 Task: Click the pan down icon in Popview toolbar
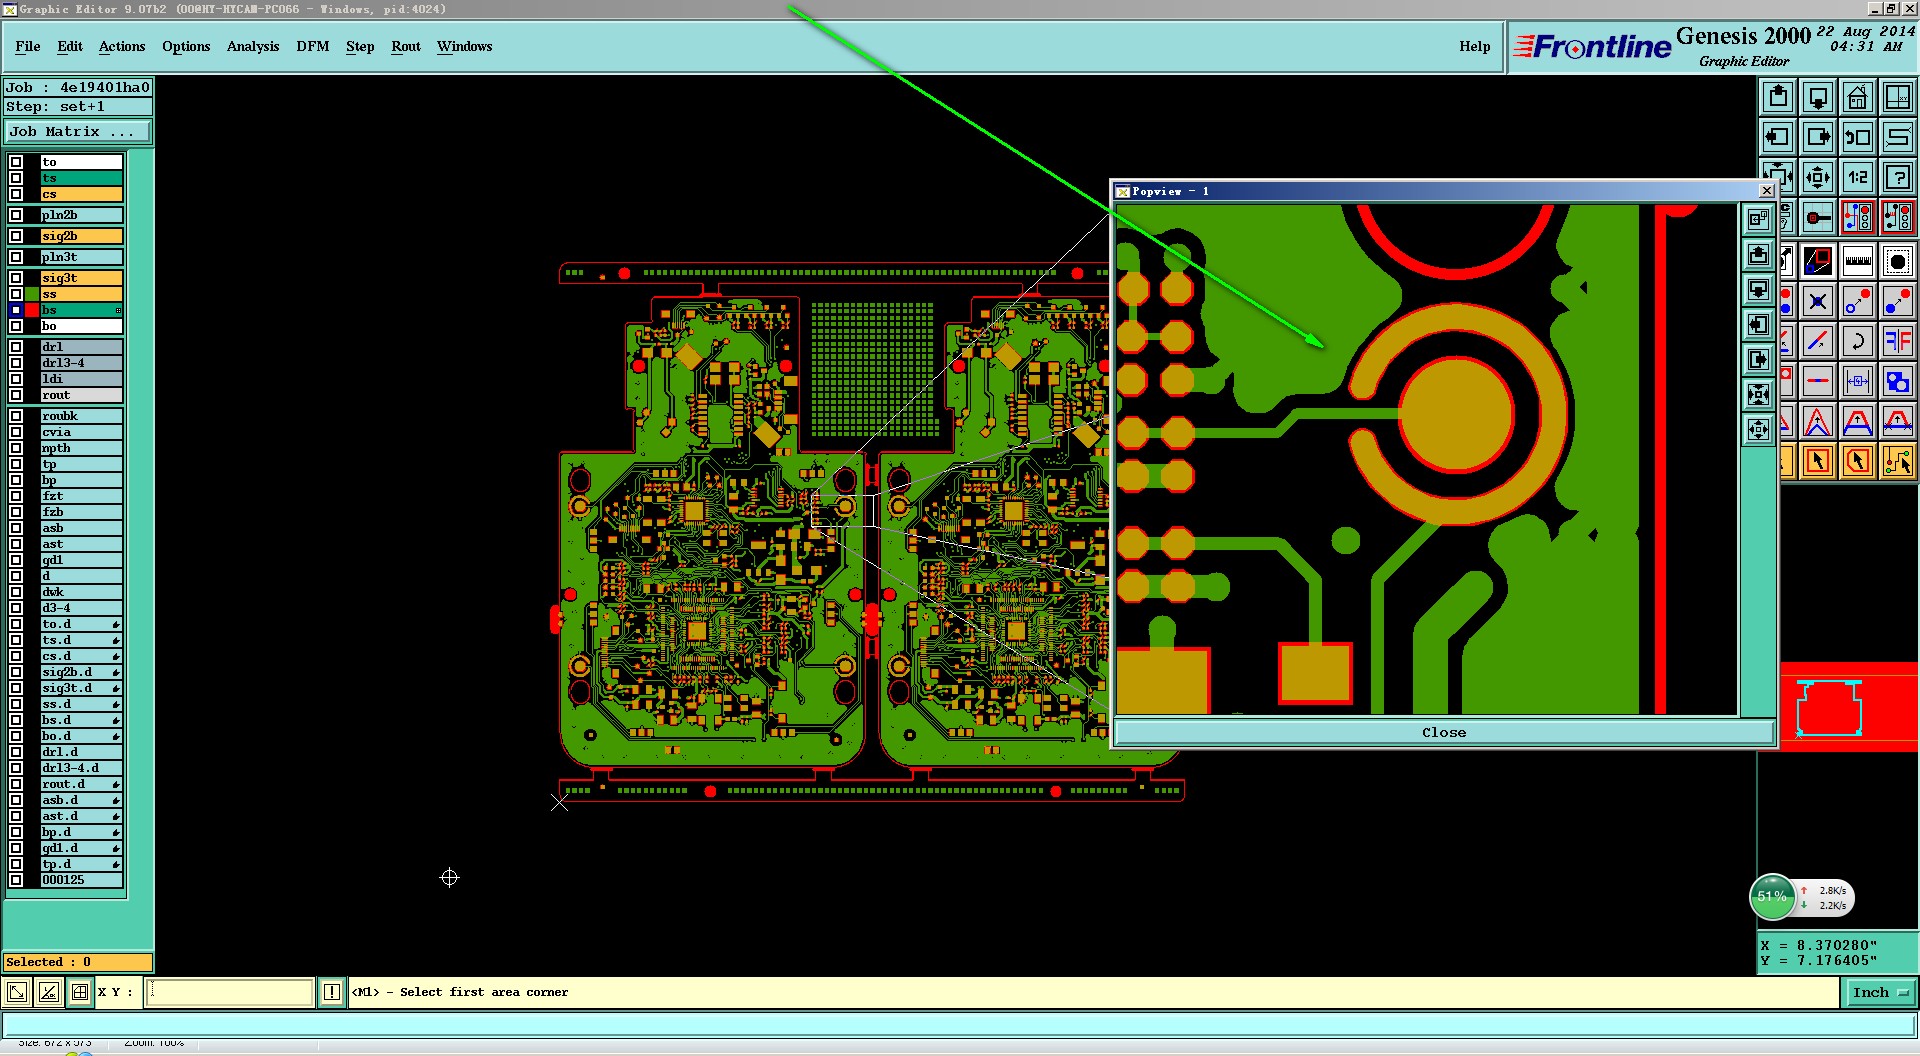click(x=1758, y=290)
